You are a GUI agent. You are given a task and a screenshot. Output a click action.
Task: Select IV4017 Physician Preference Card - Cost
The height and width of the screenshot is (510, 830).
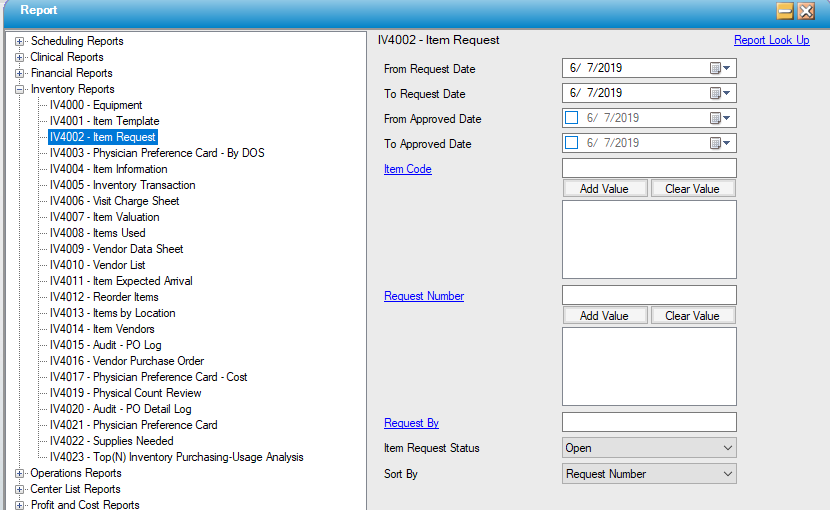(x=148, y=377)
